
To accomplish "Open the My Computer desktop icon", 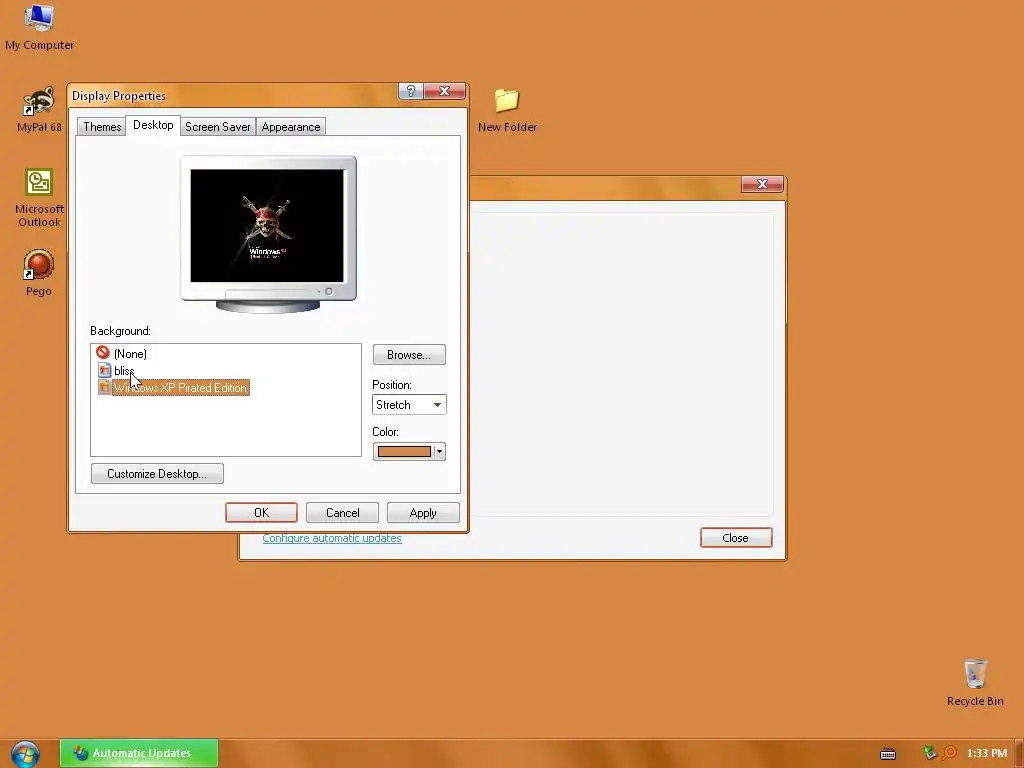I will (39, 26).
